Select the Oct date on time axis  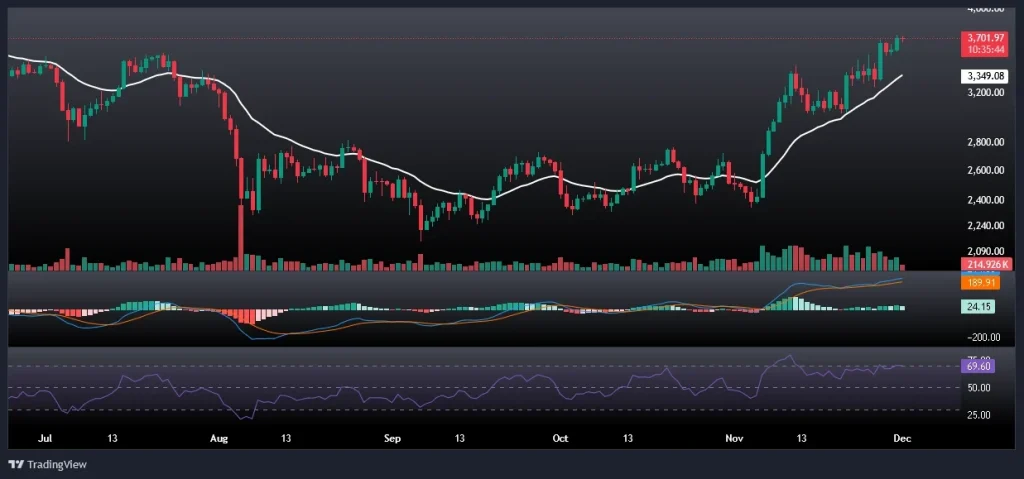click(560, 438)
